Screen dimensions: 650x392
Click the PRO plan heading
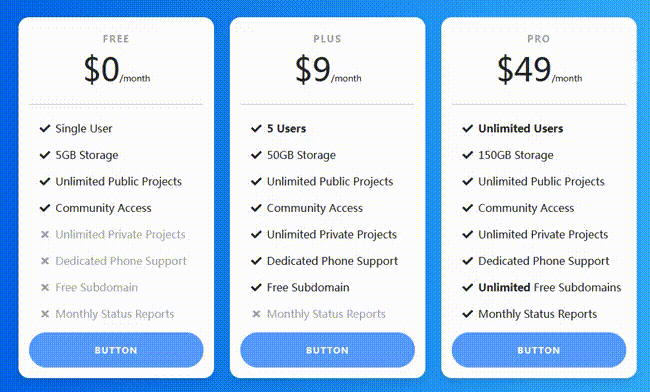(538, 39)
